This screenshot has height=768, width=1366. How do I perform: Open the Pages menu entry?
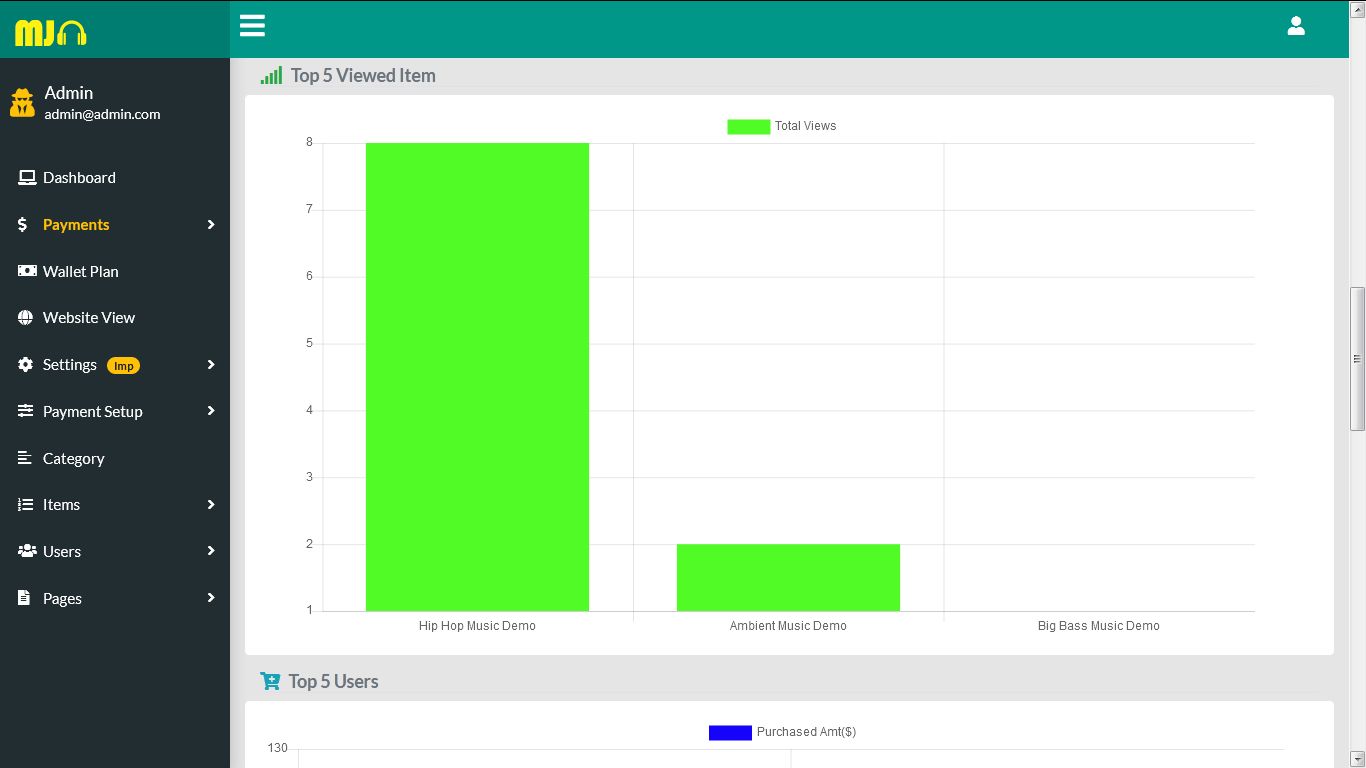click(x=62, y=598)
